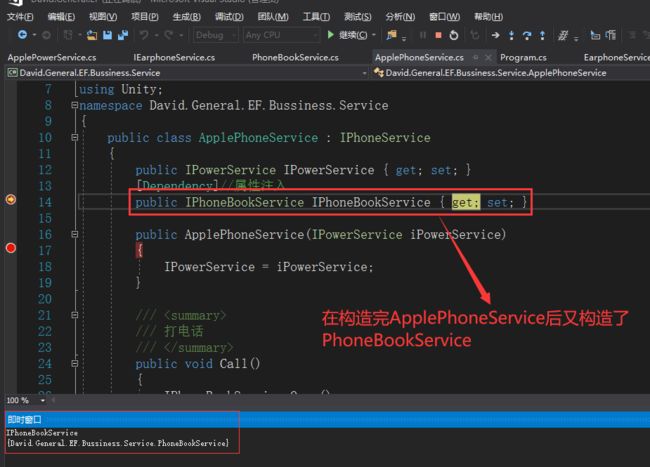This screenshot has height=467, width=650.
Task: Click the code map icon right of Step Out
Action: tap(563, 35)
